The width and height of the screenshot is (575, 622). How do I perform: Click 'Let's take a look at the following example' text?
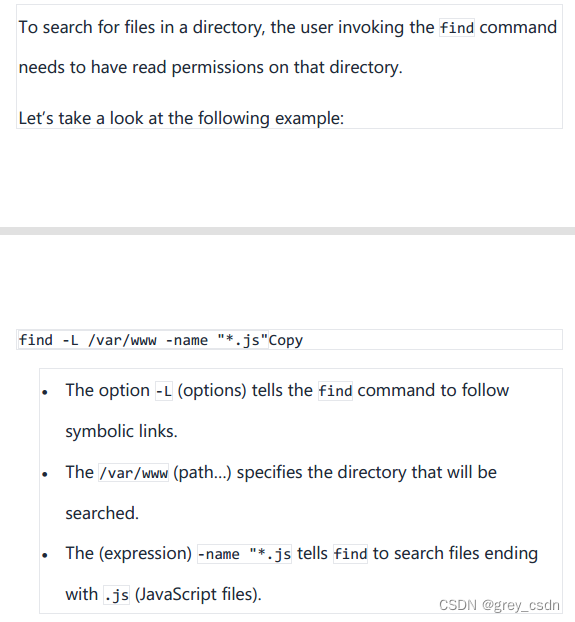pyautogui.click(x=181, y=118)
